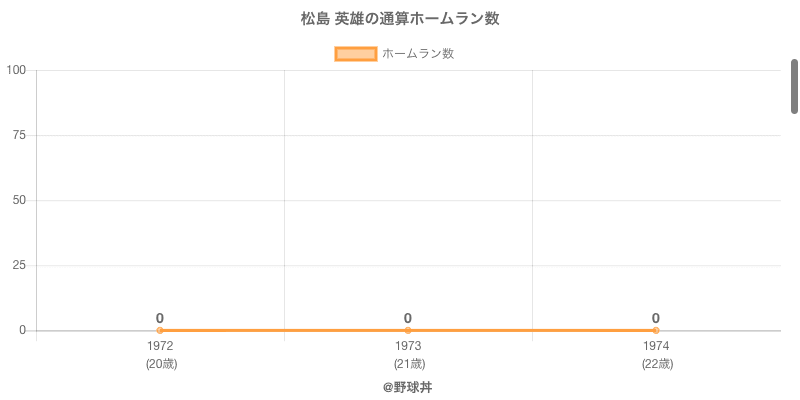Click the @野球丼 credit text
800x400 pixels.
coord(408,387)
